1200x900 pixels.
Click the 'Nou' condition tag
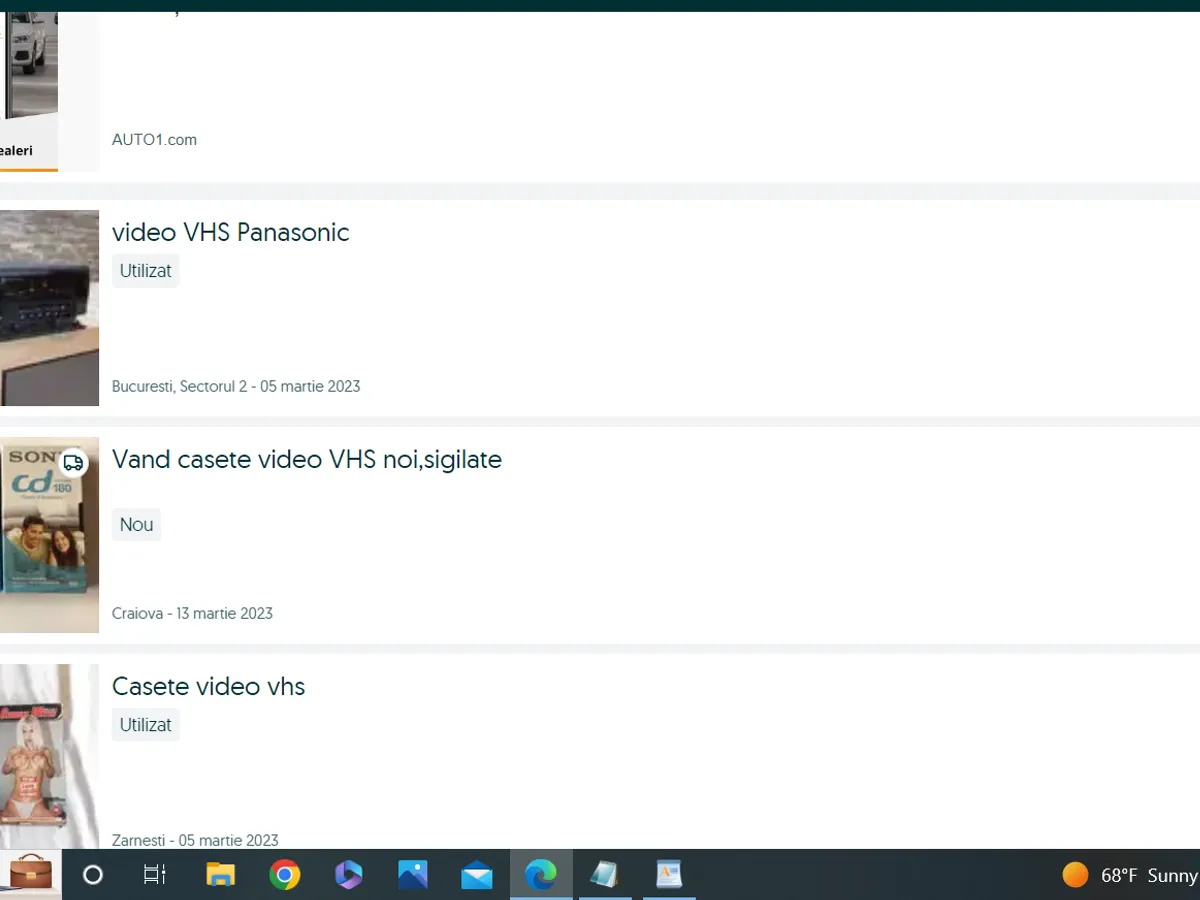[136, 525]
